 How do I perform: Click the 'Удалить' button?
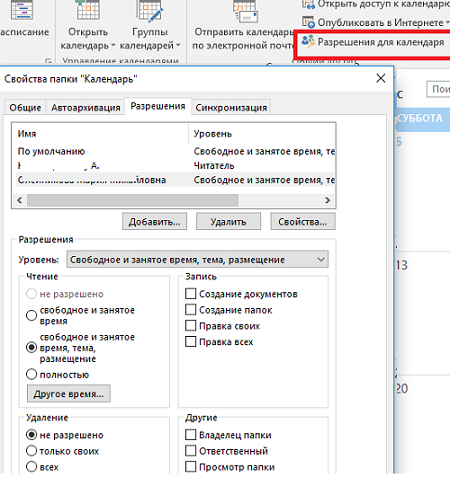(x=228, y=222)
